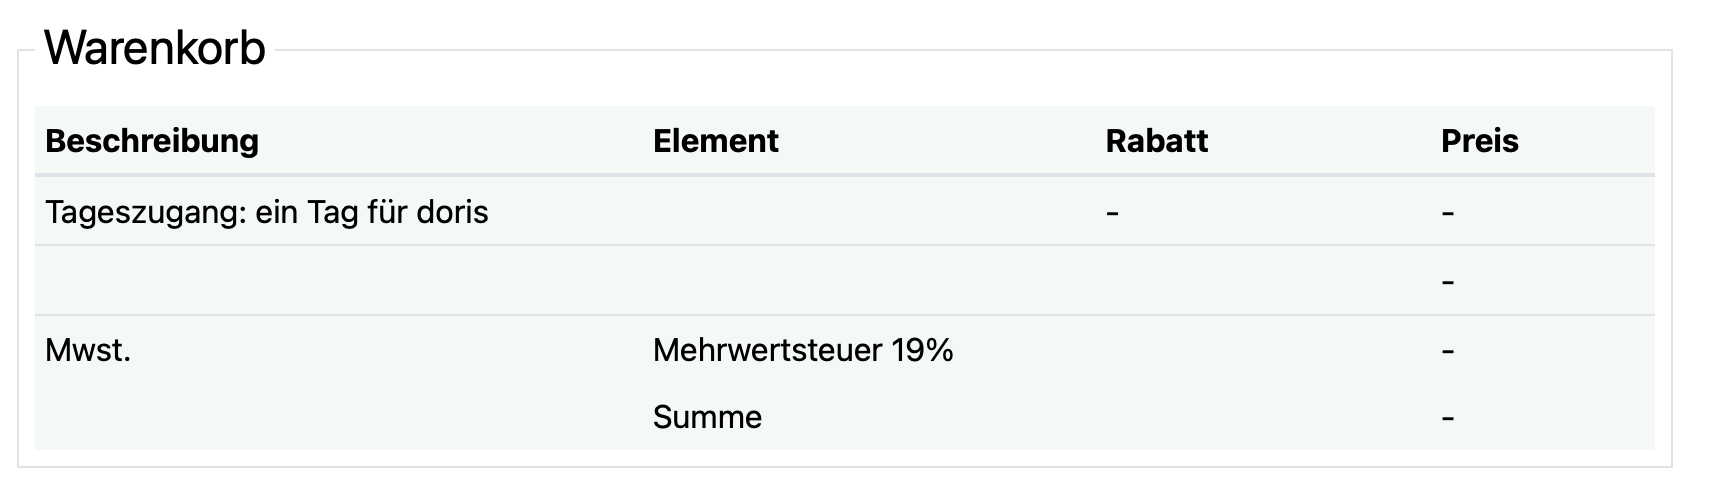The image size is (1710, 500).
Task: Click the 'Mehrwertsteuer 19%' element text
Action: (803, 350)
